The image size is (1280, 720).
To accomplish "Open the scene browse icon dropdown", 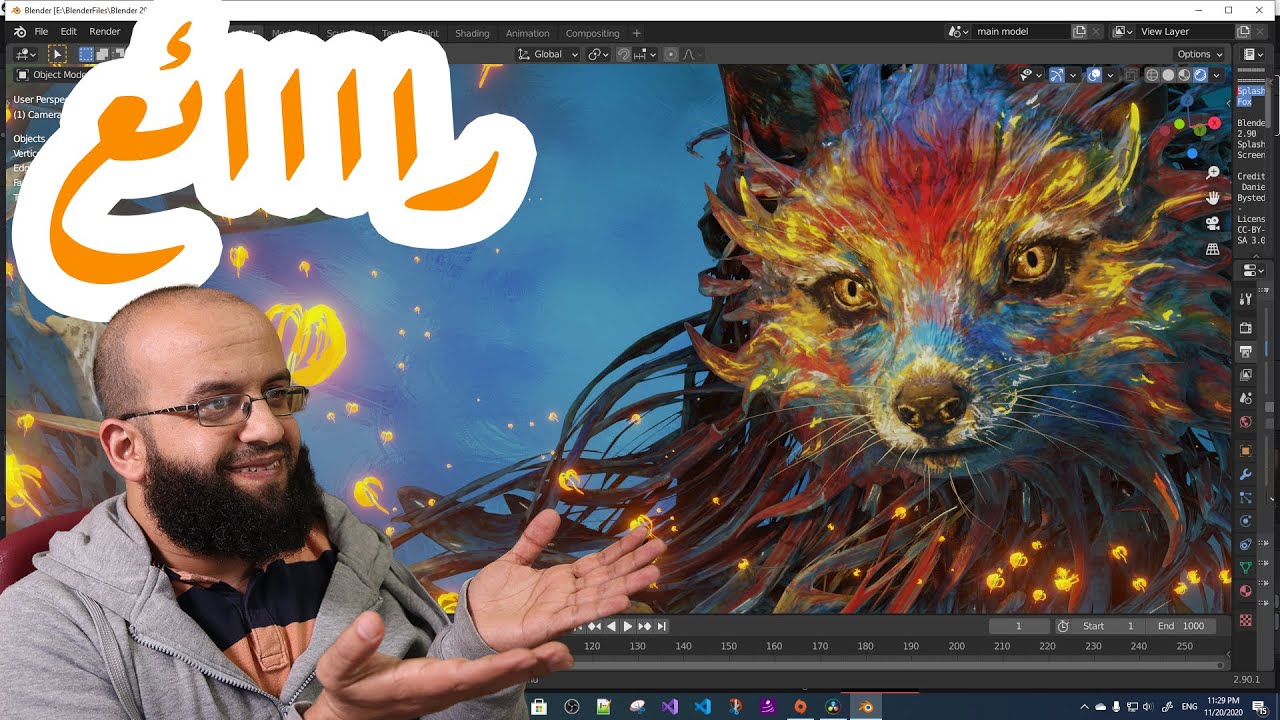I will coord(959,32).
